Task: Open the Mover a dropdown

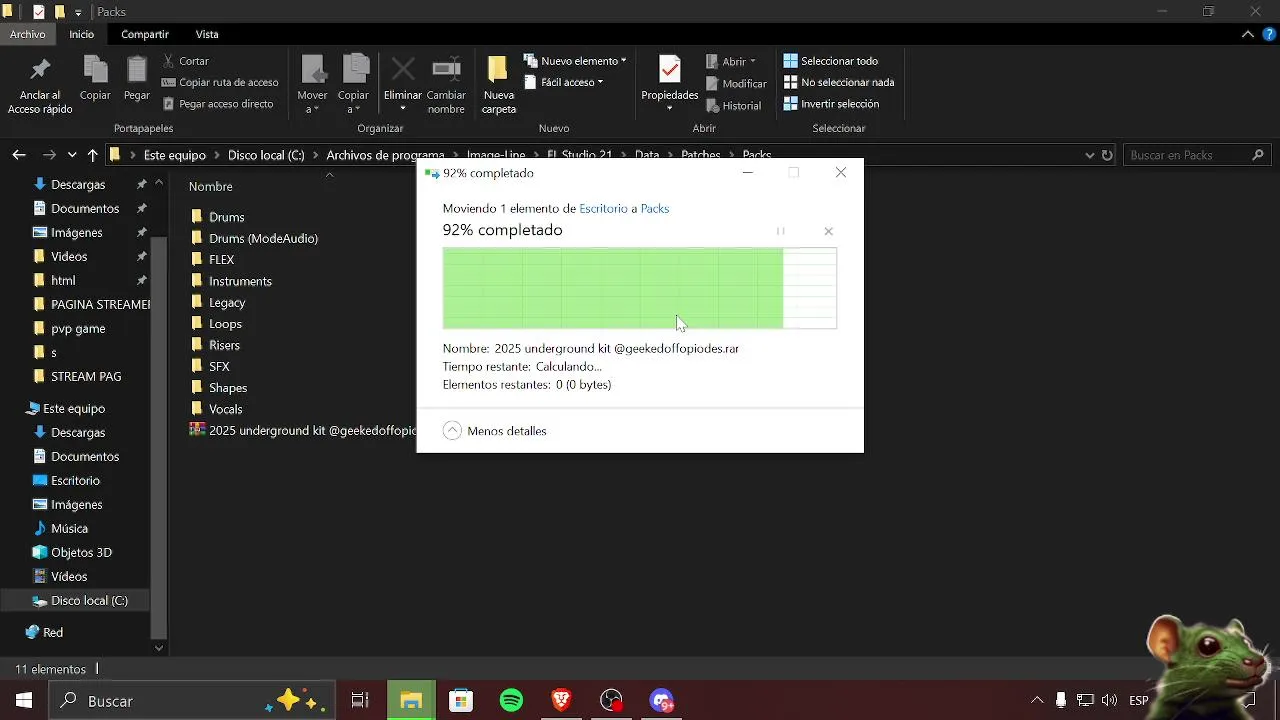Action: (313, 85)
